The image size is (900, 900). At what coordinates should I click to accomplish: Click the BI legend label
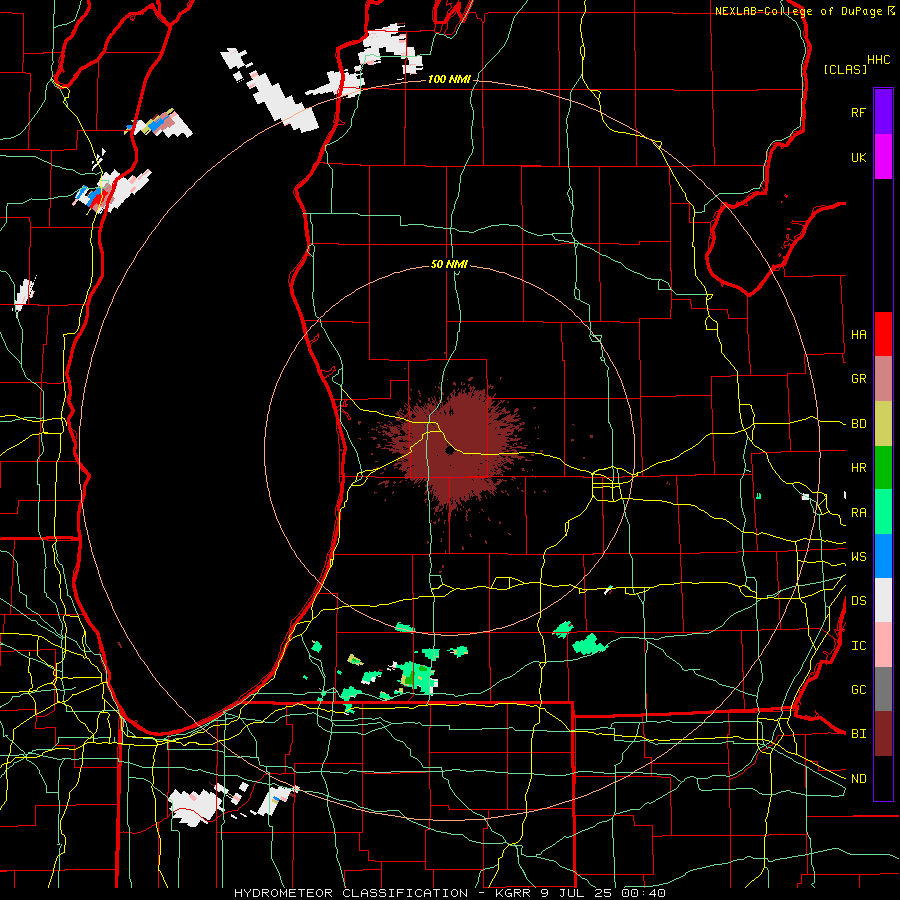[858, 734]
